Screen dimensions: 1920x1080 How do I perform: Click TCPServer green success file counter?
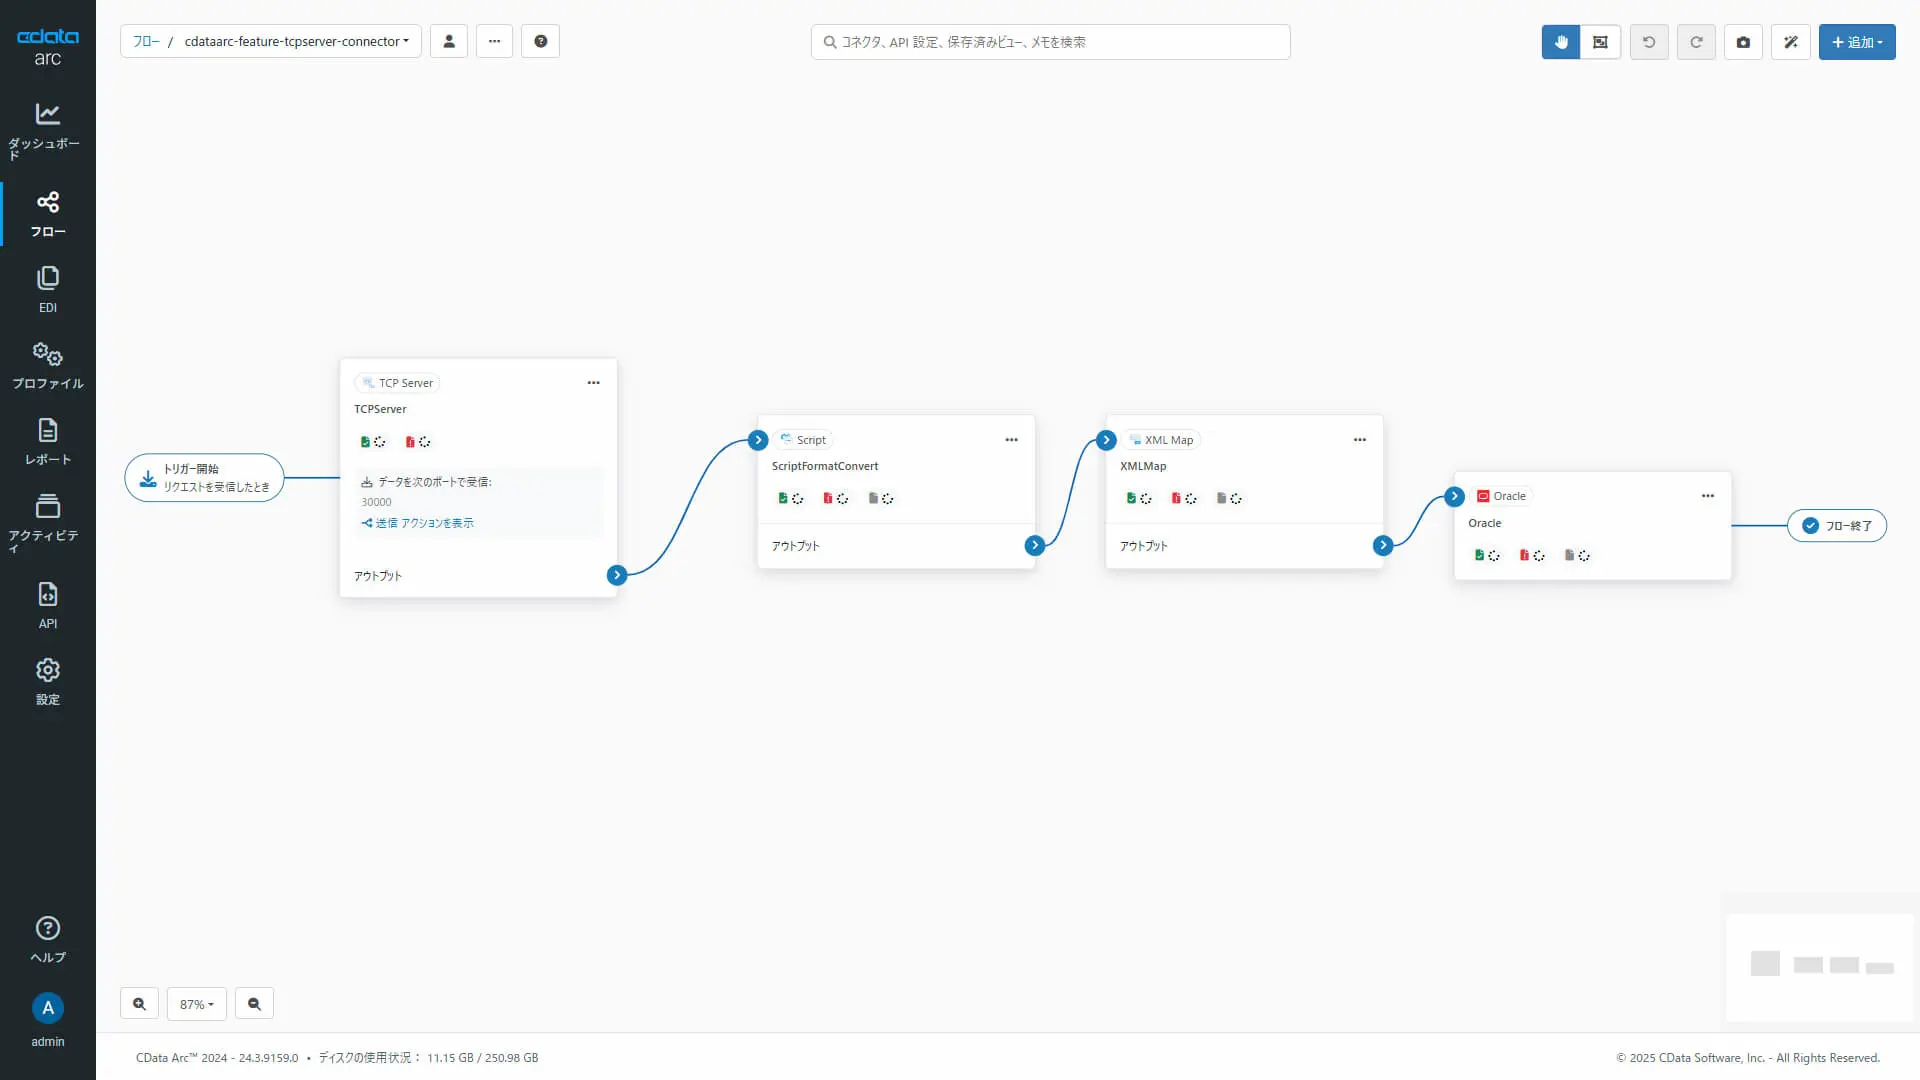[372, 441]
